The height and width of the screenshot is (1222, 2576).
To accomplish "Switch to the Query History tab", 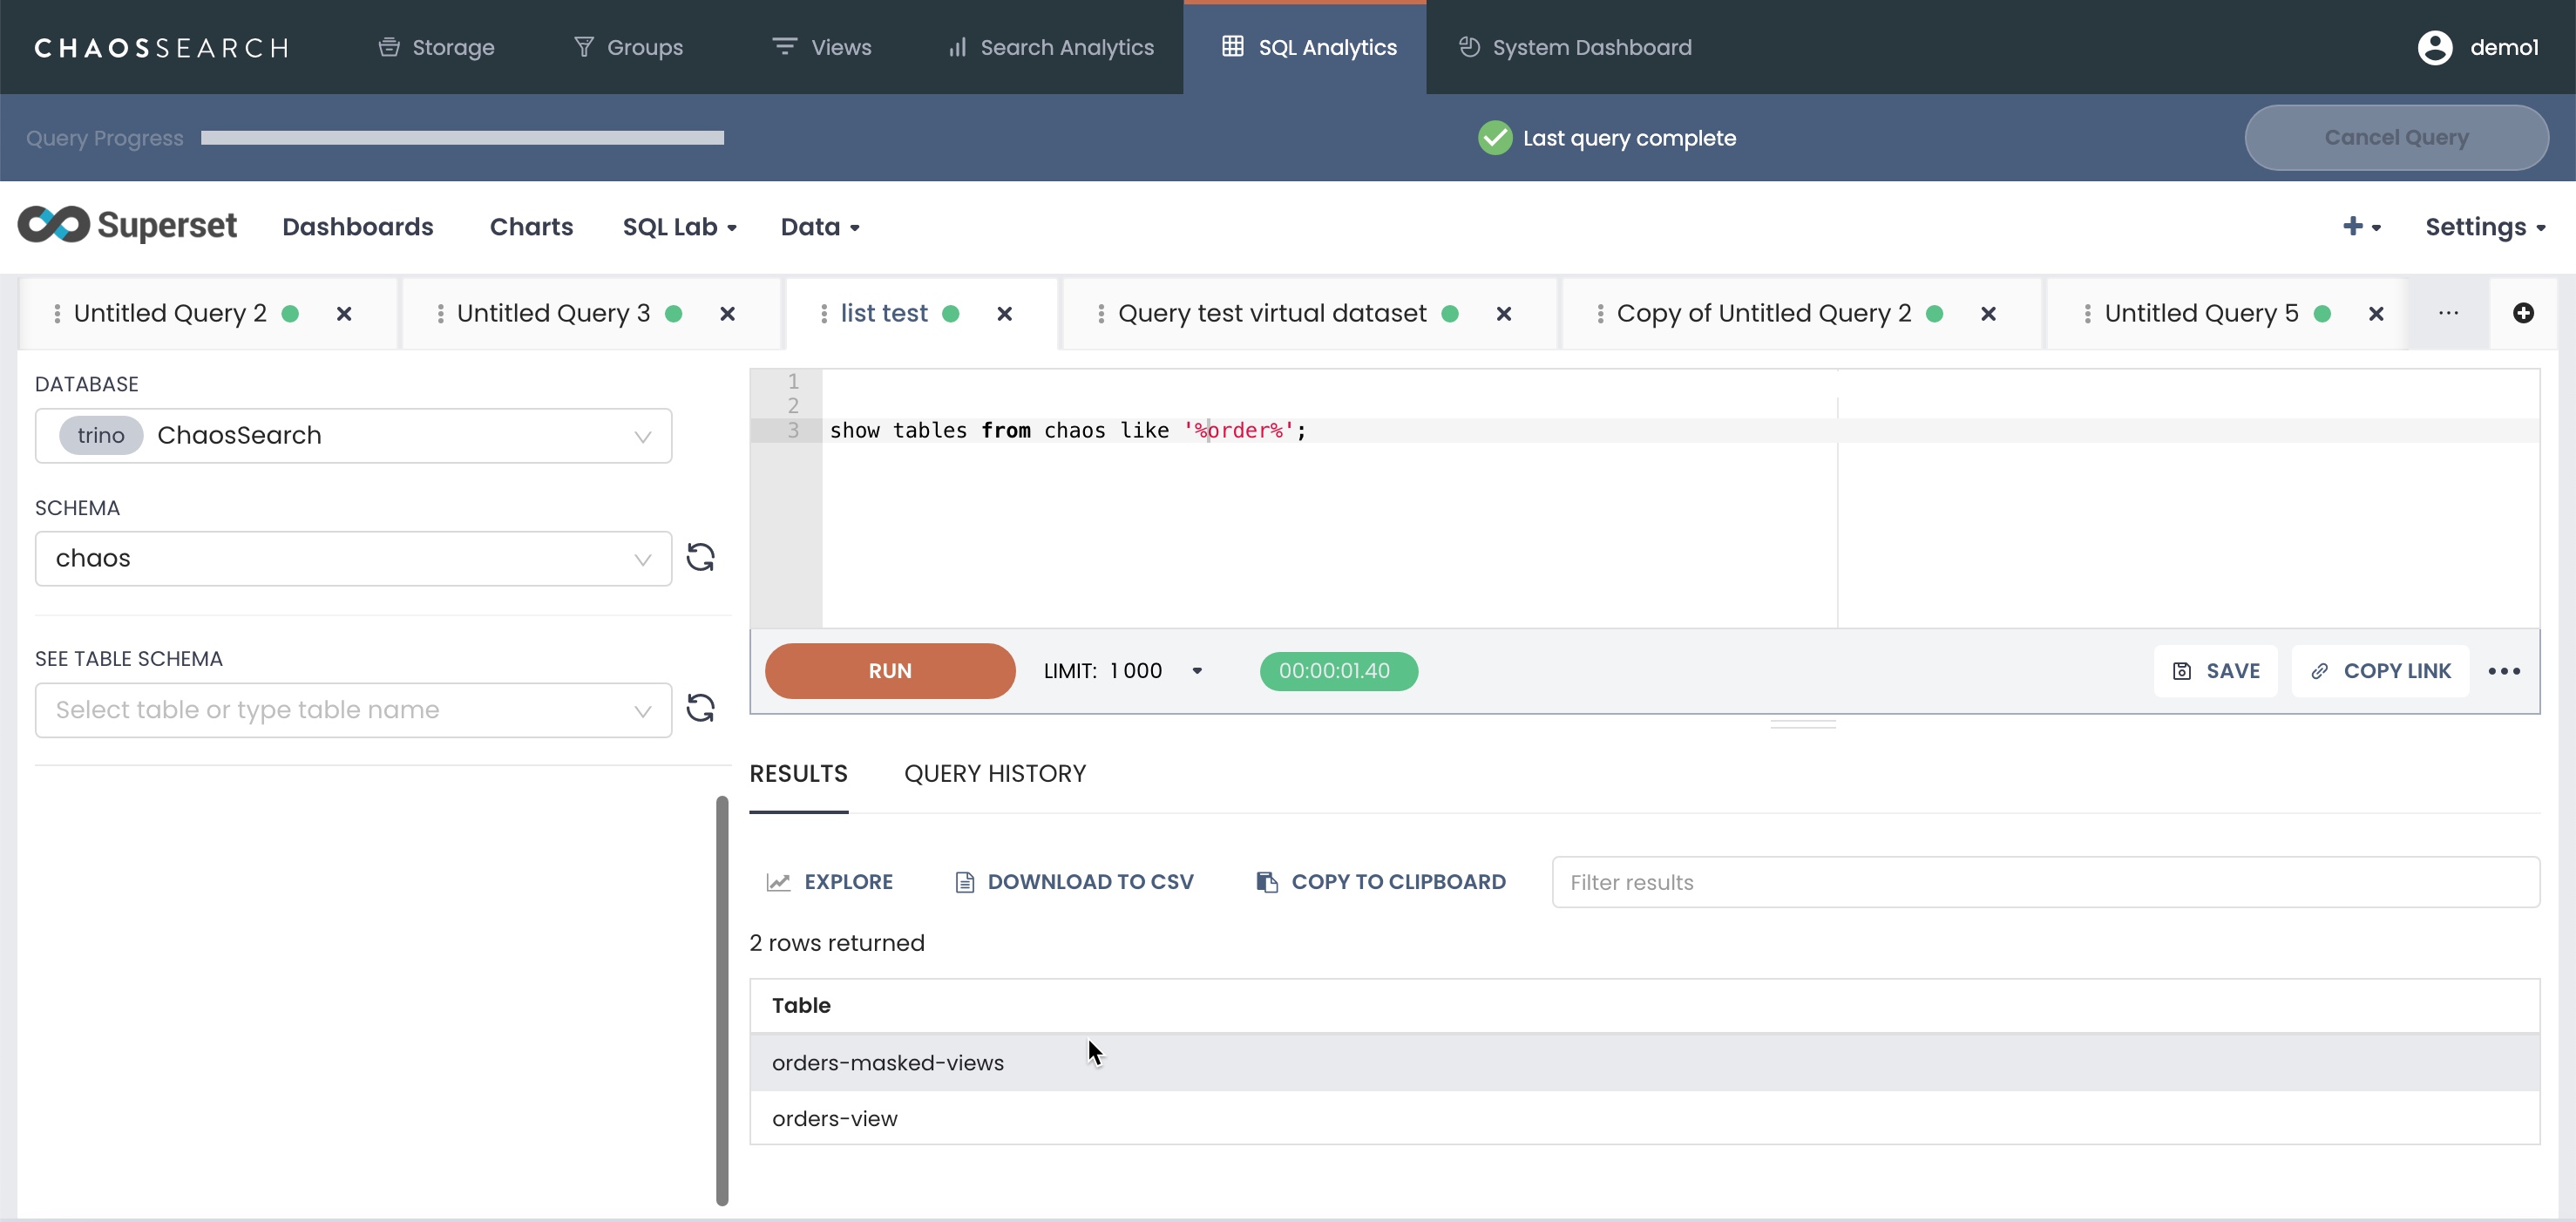I will (994, 773).
